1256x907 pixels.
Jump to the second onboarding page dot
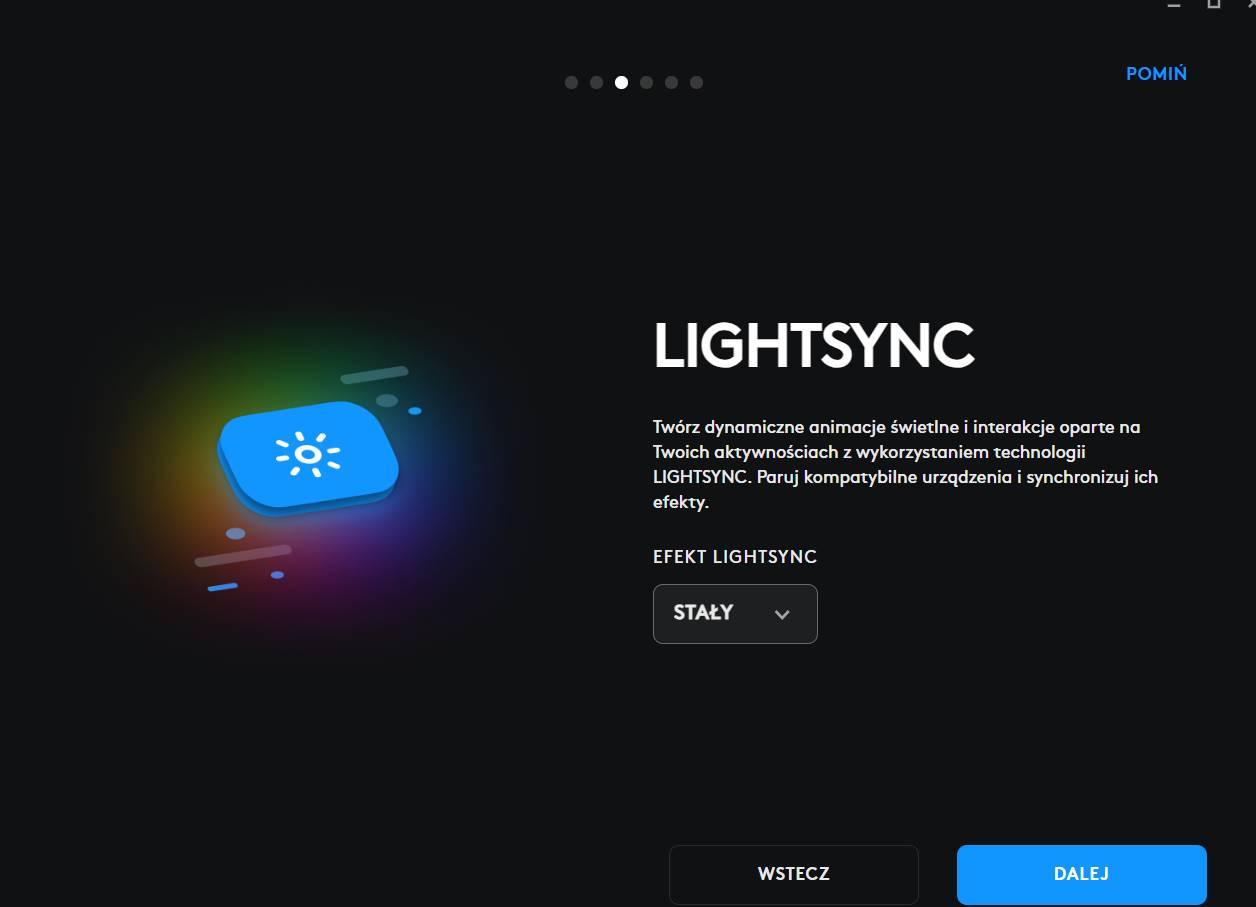tap(596, 82)
